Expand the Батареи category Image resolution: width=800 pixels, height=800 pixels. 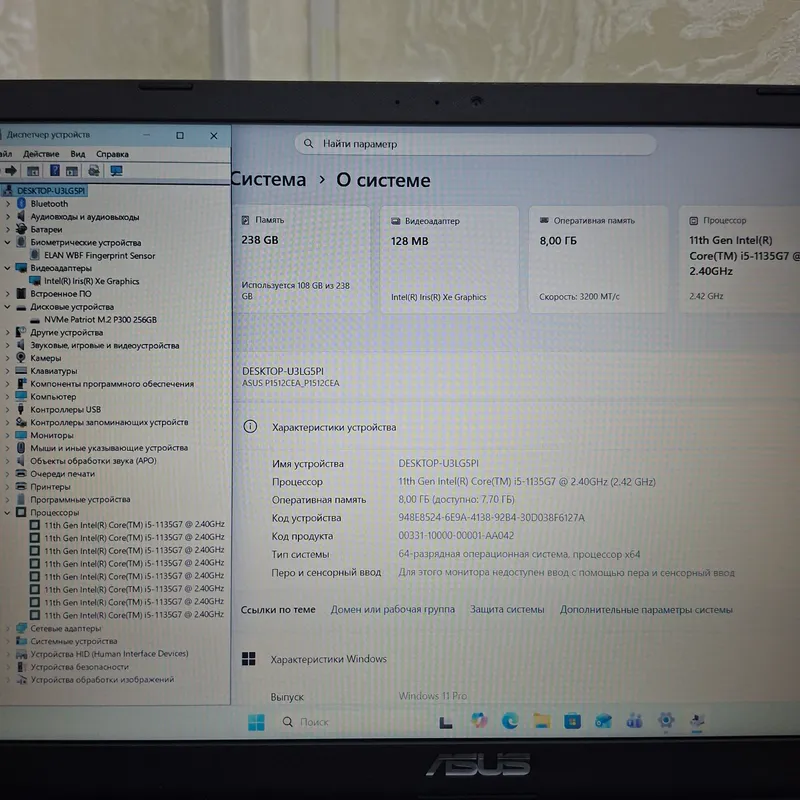(x=8, y=229)
